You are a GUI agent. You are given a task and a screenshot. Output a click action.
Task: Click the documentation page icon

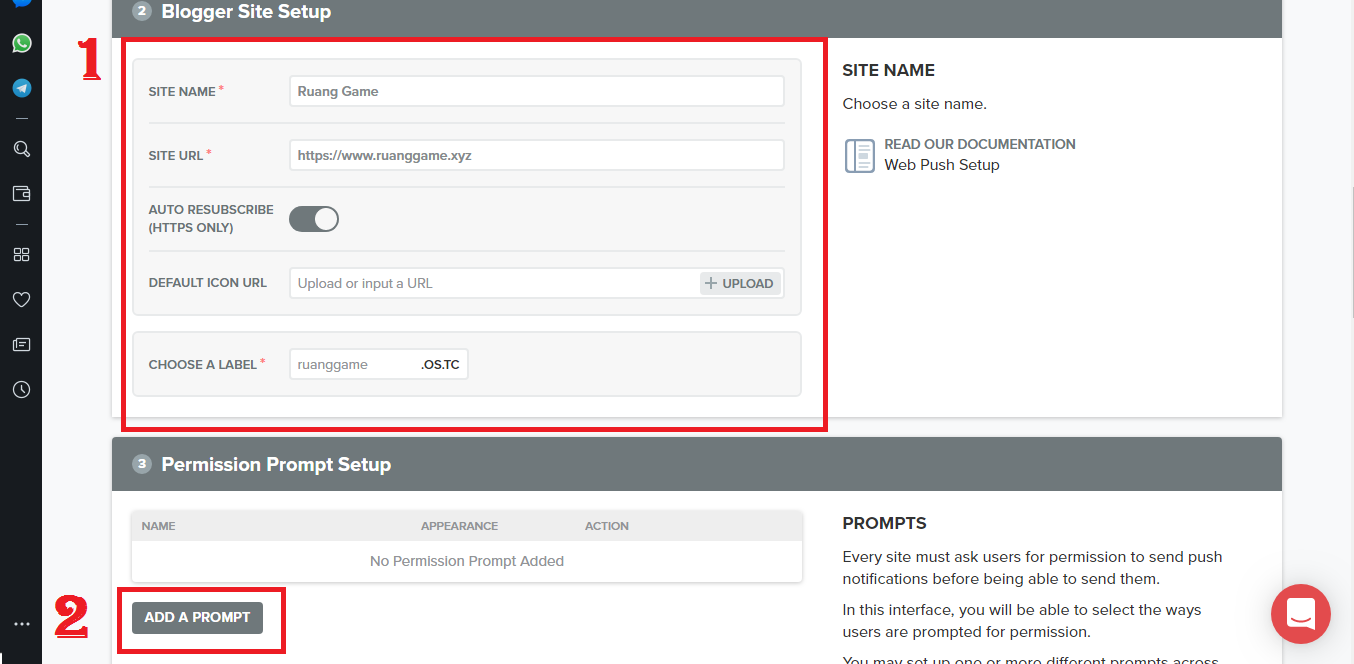click(860, 155)
